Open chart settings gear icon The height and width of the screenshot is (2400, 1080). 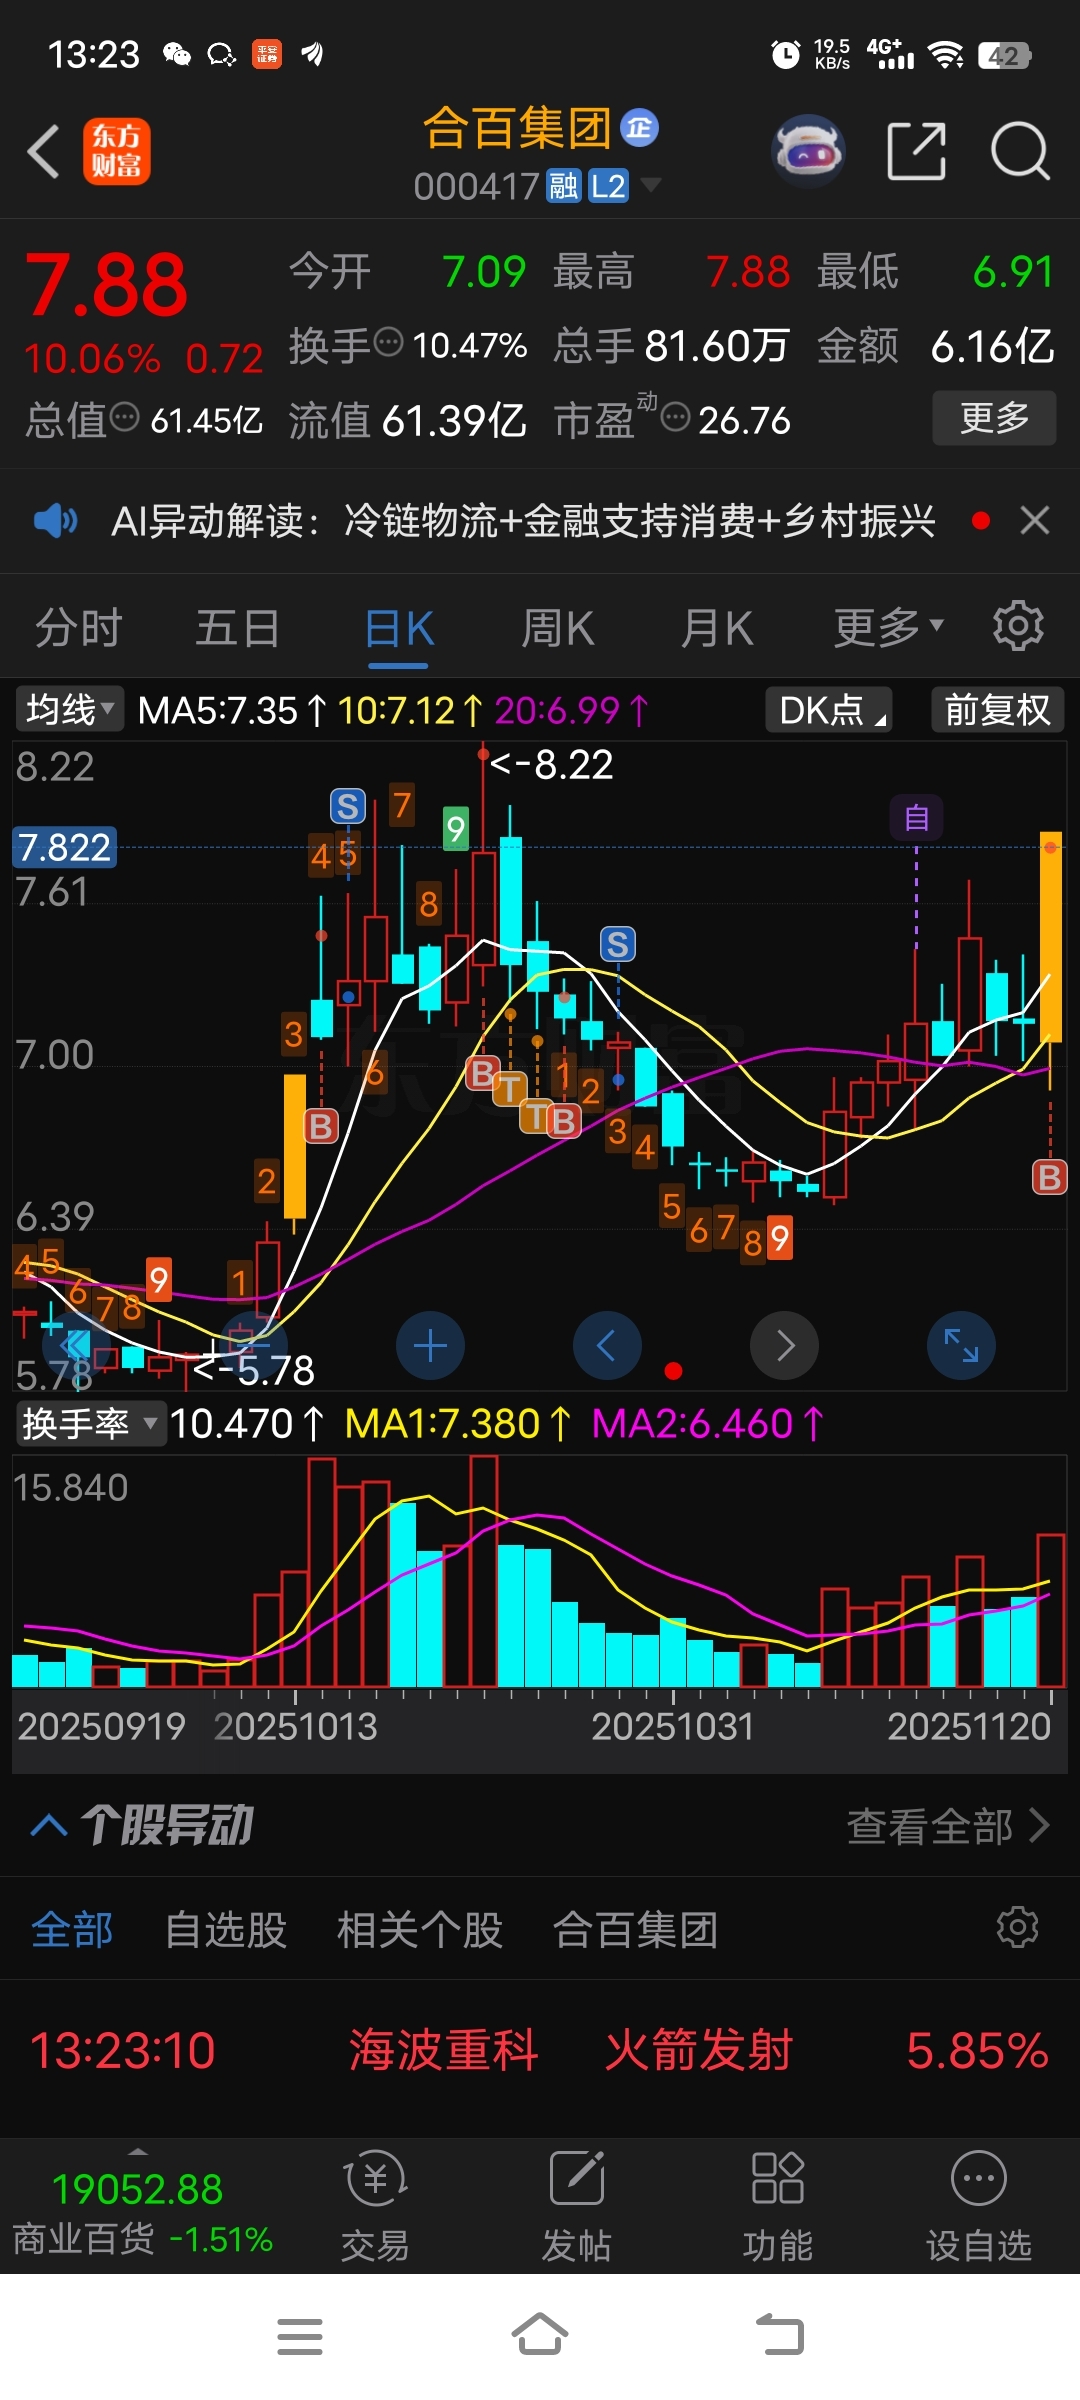(1018, 627)
